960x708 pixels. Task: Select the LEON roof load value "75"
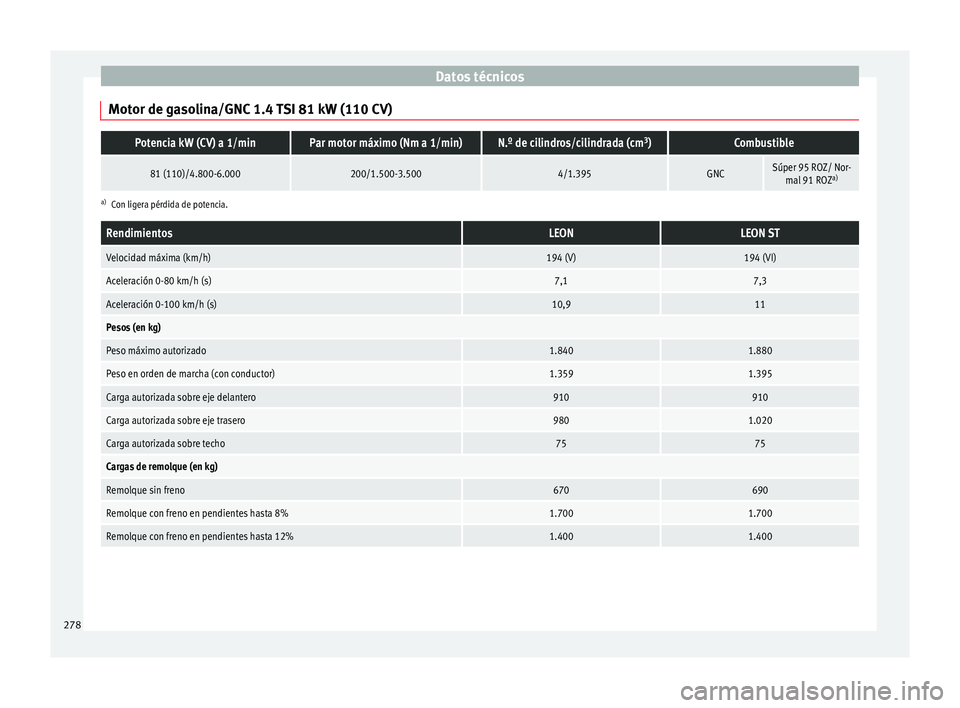pyautogui.click(x=561, y=444)
